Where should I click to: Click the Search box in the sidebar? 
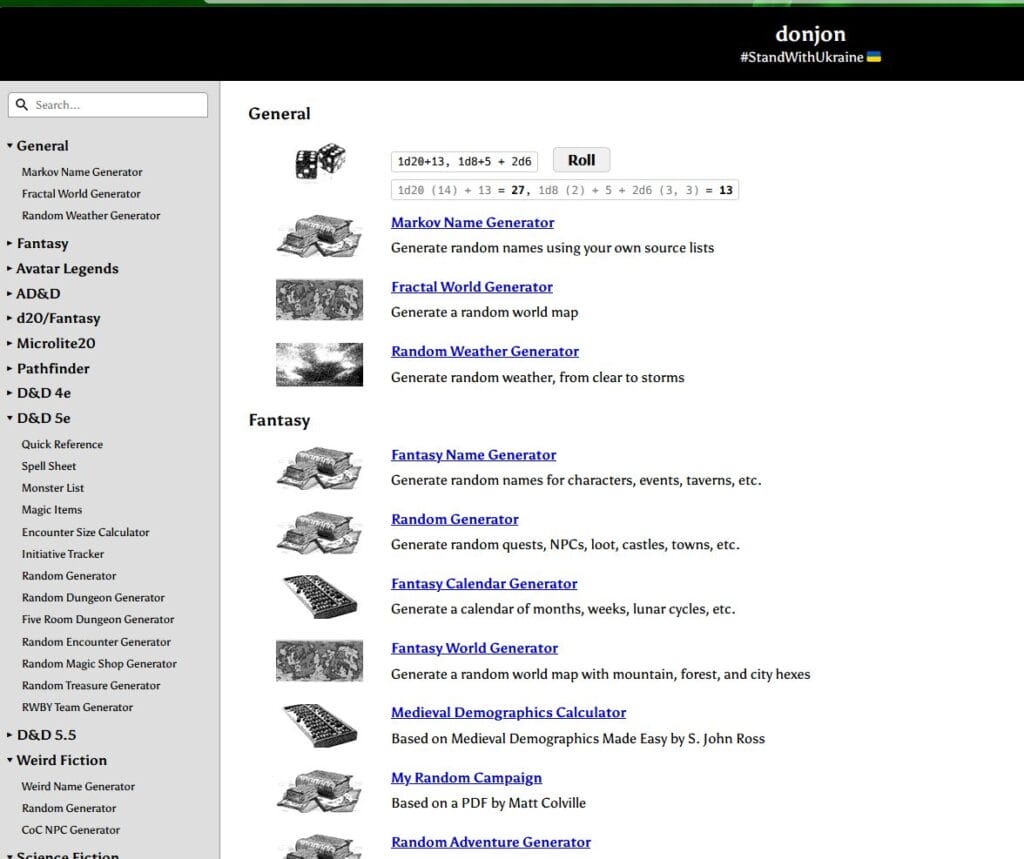coord(108,105)
